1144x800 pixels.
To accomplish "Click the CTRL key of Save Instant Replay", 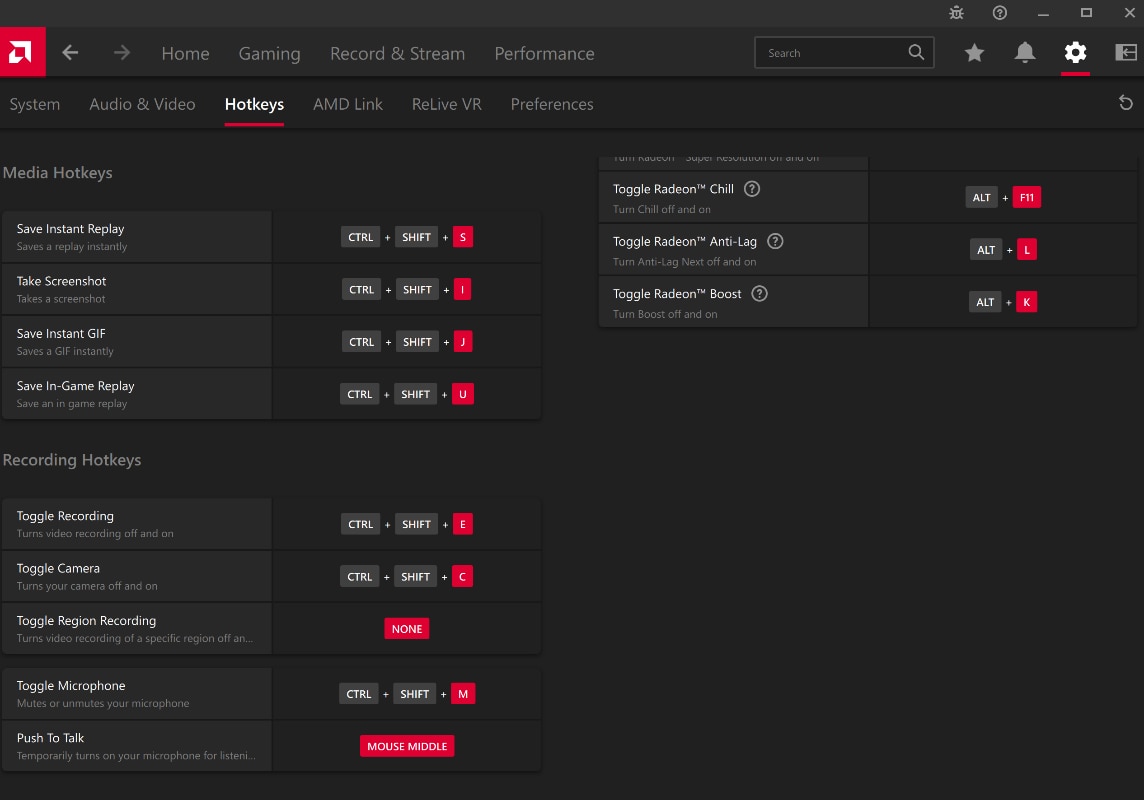I will [360, 237].
